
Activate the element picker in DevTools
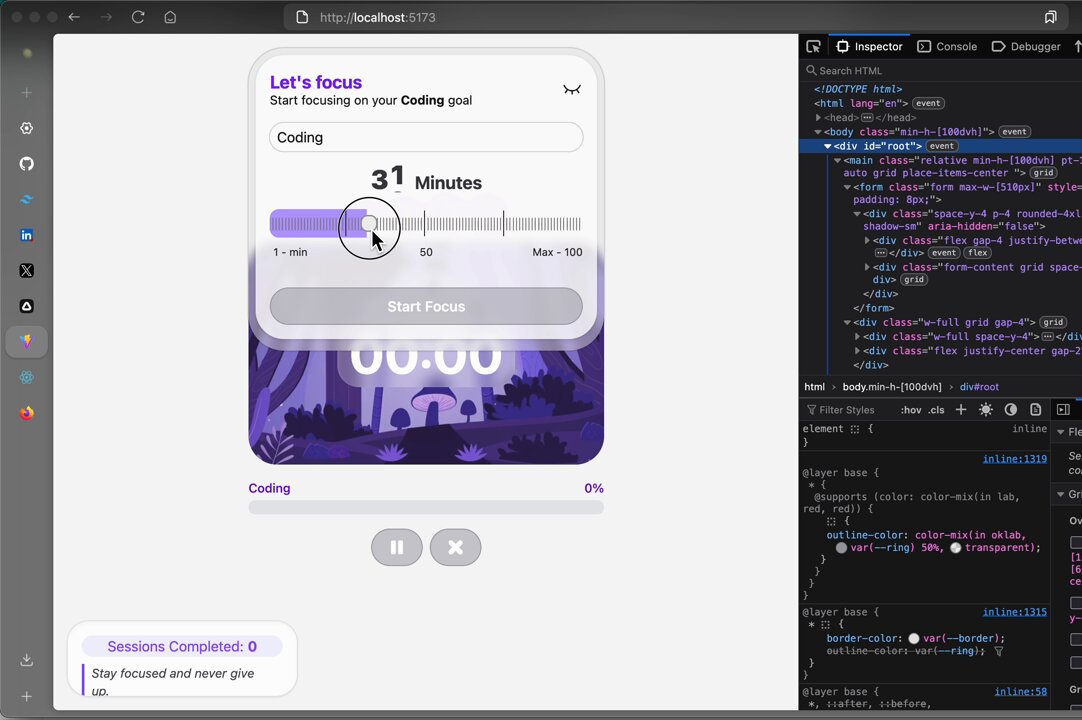(x=814, y=46)
